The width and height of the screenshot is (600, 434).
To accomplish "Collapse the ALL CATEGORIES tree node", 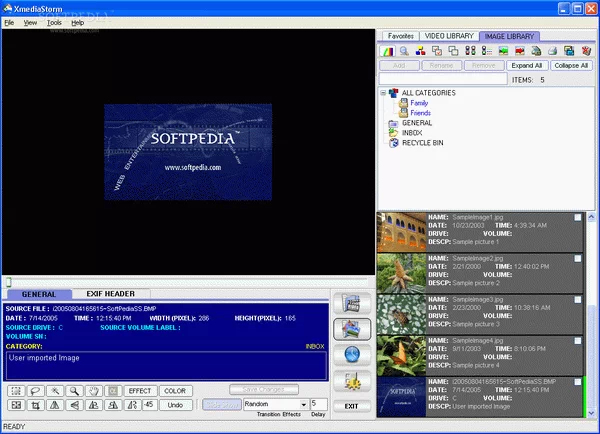I will coord(383,93).
